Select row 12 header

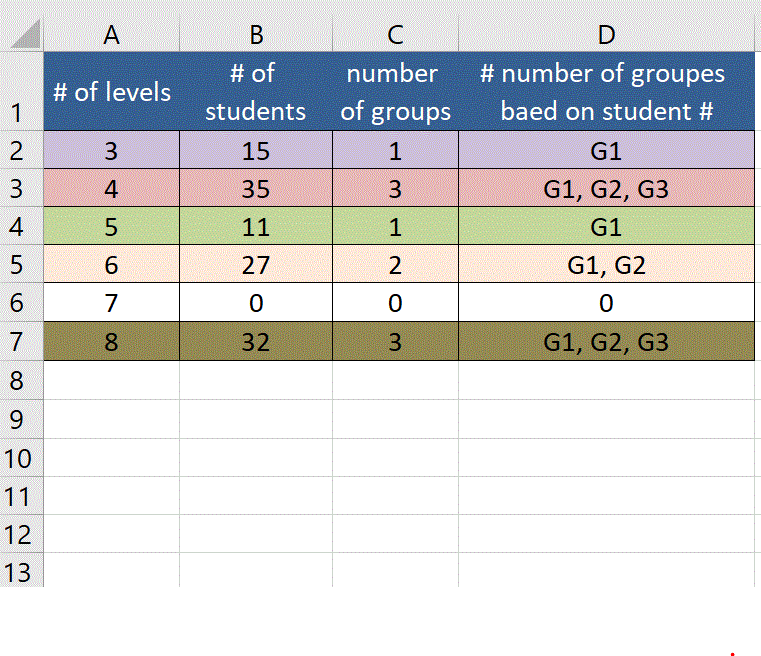(21, 534)
